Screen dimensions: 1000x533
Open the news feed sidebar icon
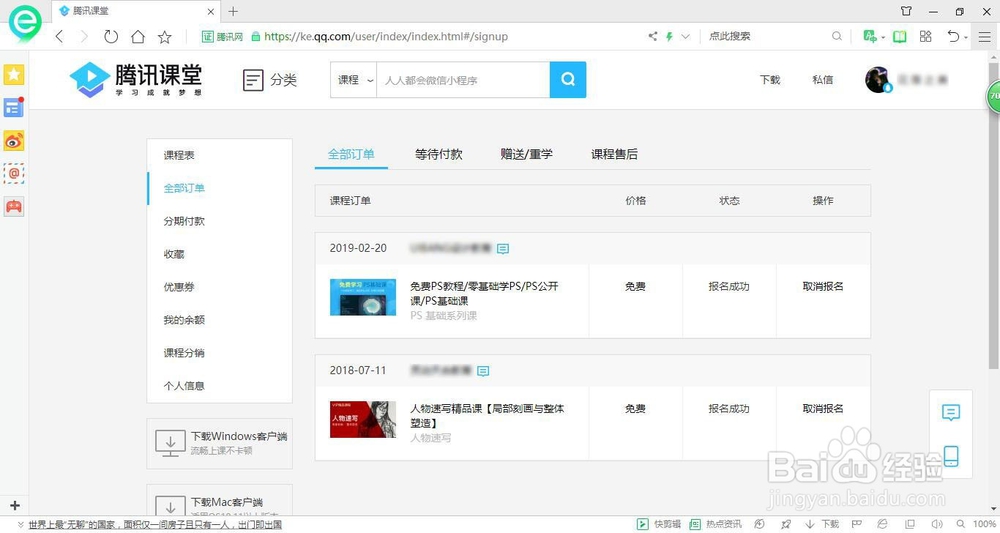tap(14, 108)
